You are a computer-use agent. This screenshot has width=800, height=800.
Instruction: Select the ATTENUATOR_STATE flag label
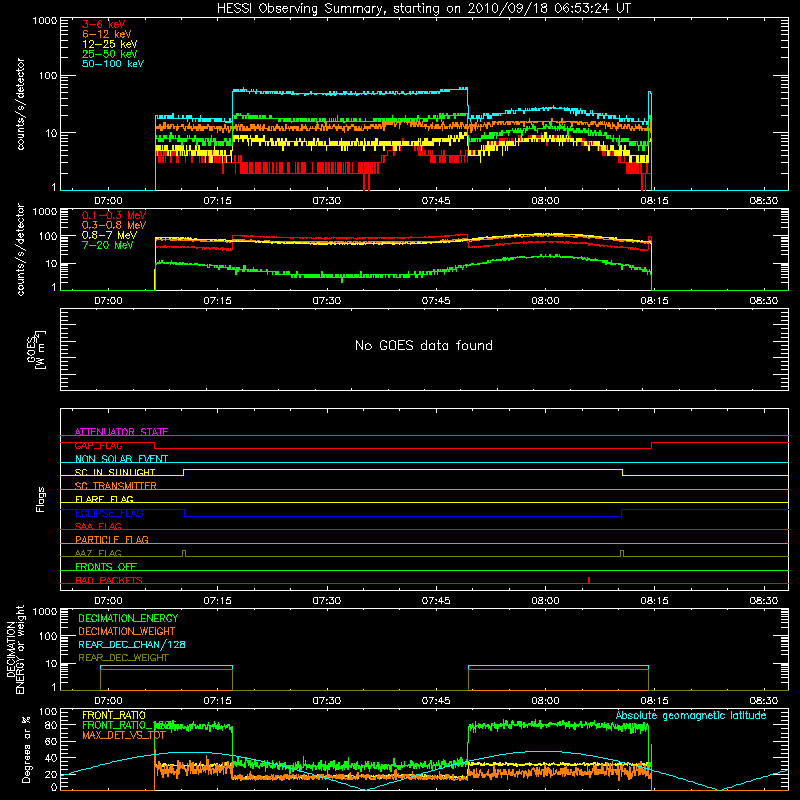click(121, 432)
